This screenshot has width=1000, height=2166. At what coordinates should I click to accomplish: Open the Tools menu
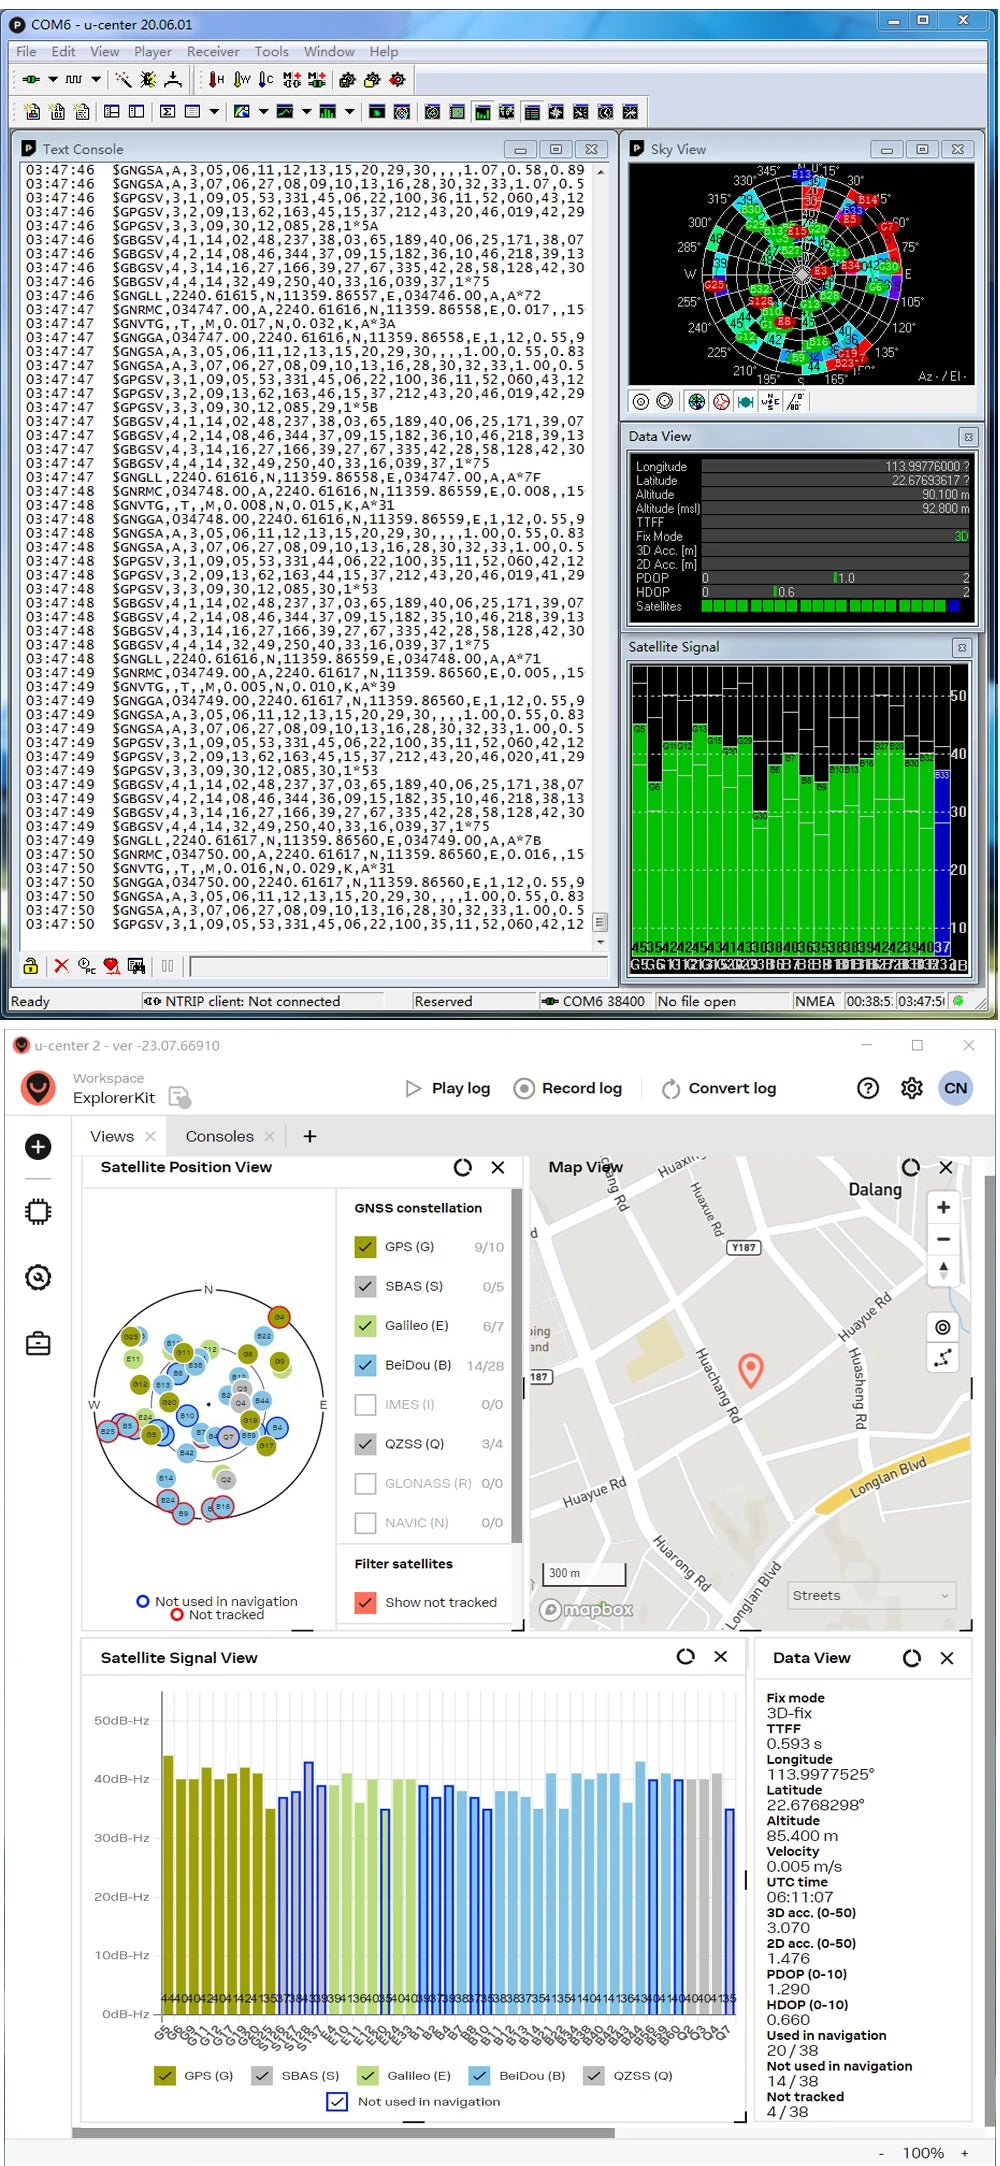[x=271, y=51]
